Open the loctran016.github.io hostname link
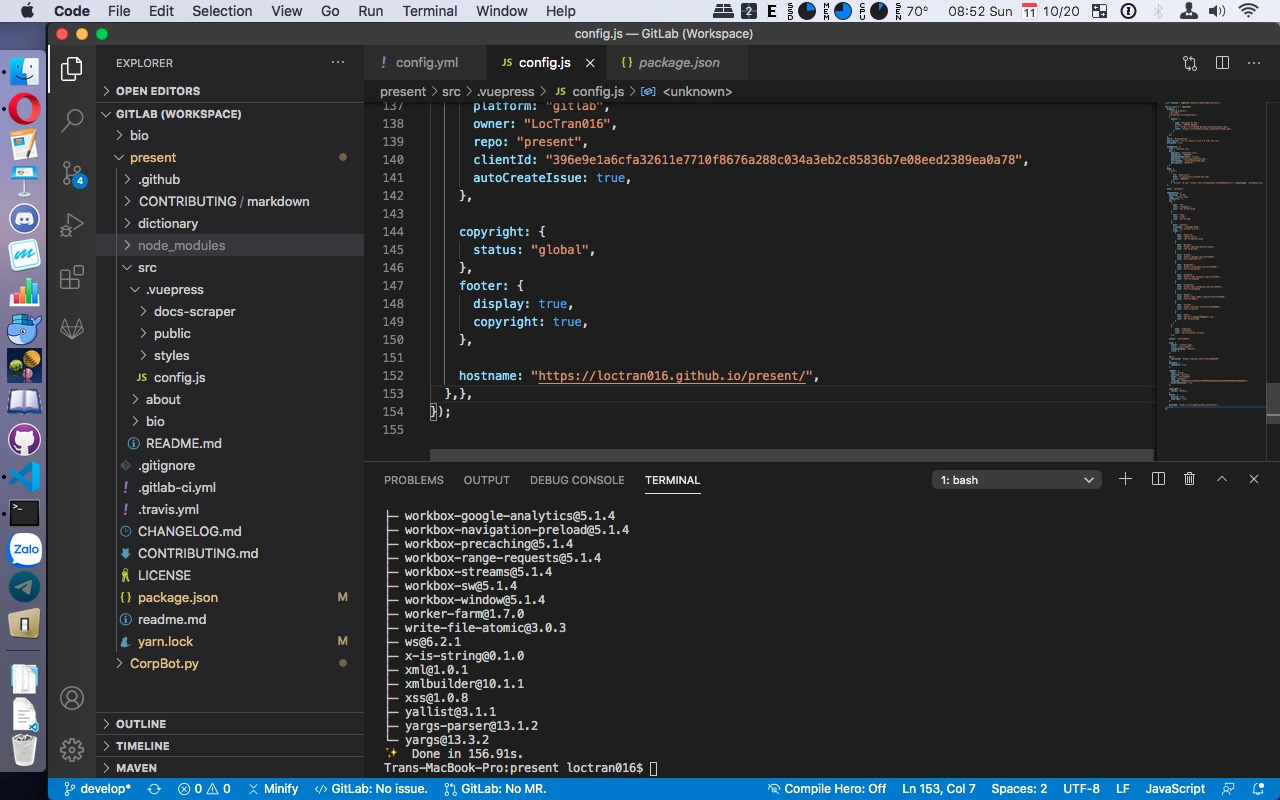1280x800 pixels. pyautogui.click(x=674, y=376)
